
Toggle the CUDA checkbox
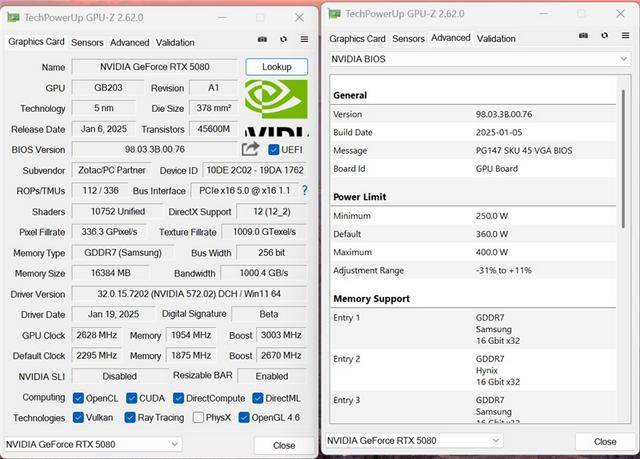pyautogui.click(x=131, y=398)
